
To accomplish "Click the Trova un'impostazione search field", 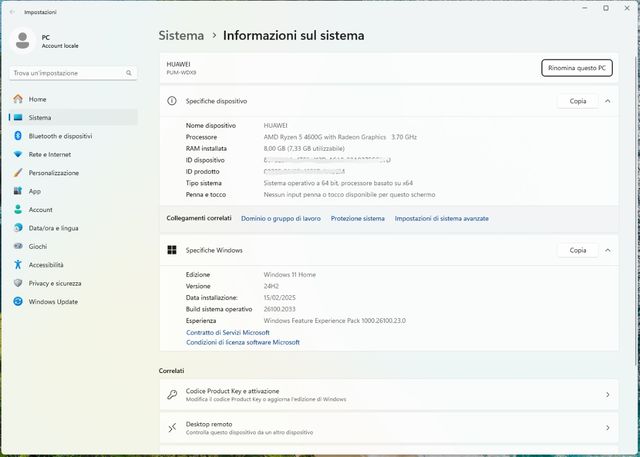I will 69,73.
